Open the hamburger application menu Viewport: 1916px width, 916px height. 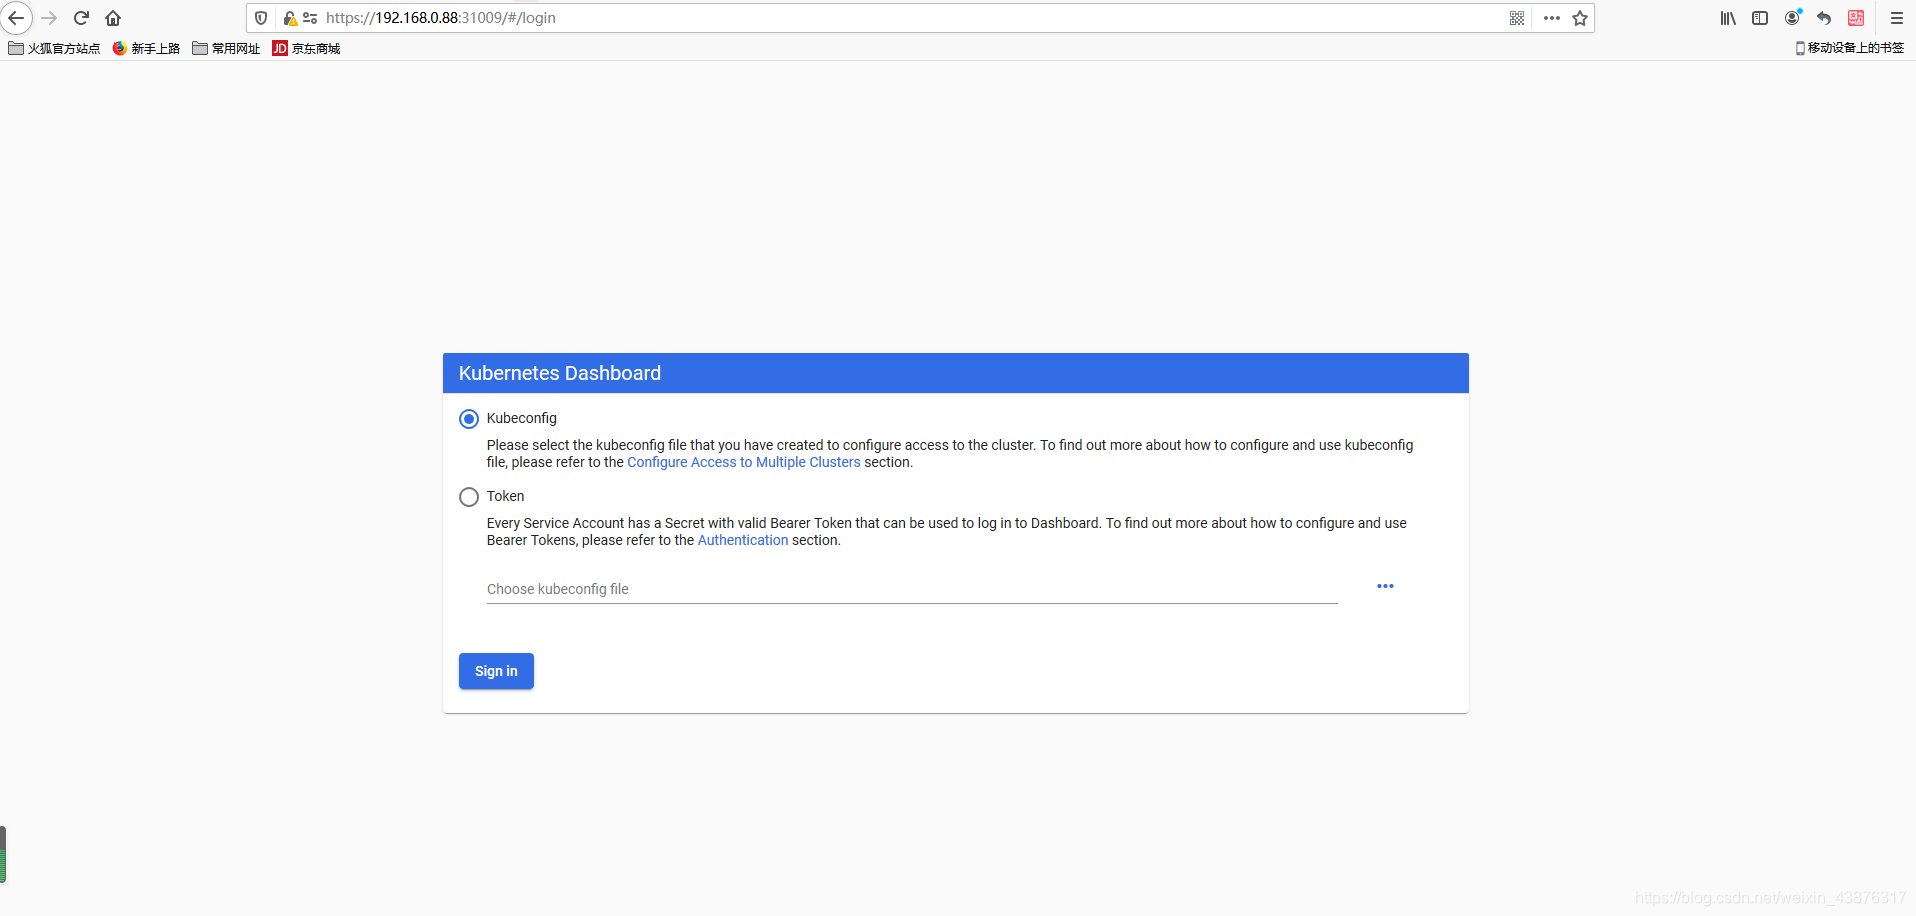pos(1896,18)
